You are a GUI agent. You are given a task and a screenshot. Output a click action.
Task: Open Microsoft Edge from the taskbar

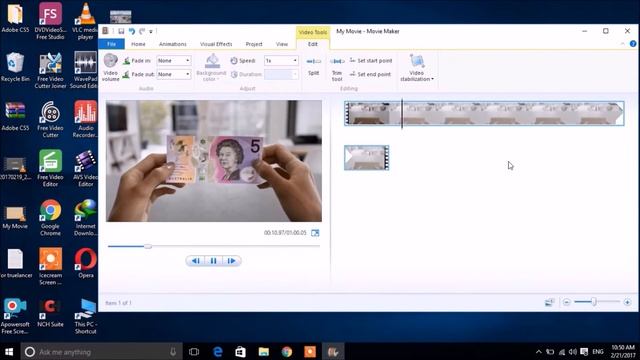pos(218,351)
